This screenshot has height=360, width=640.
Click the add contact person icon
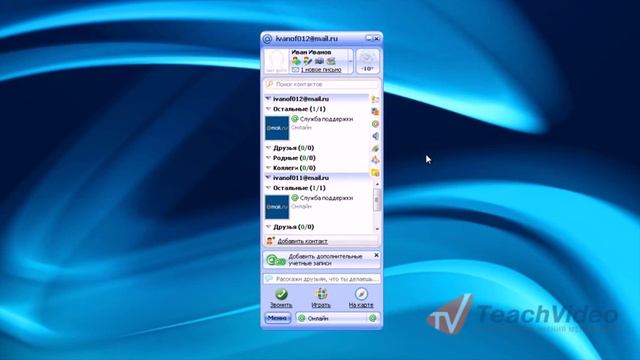(x=270, y=241)
